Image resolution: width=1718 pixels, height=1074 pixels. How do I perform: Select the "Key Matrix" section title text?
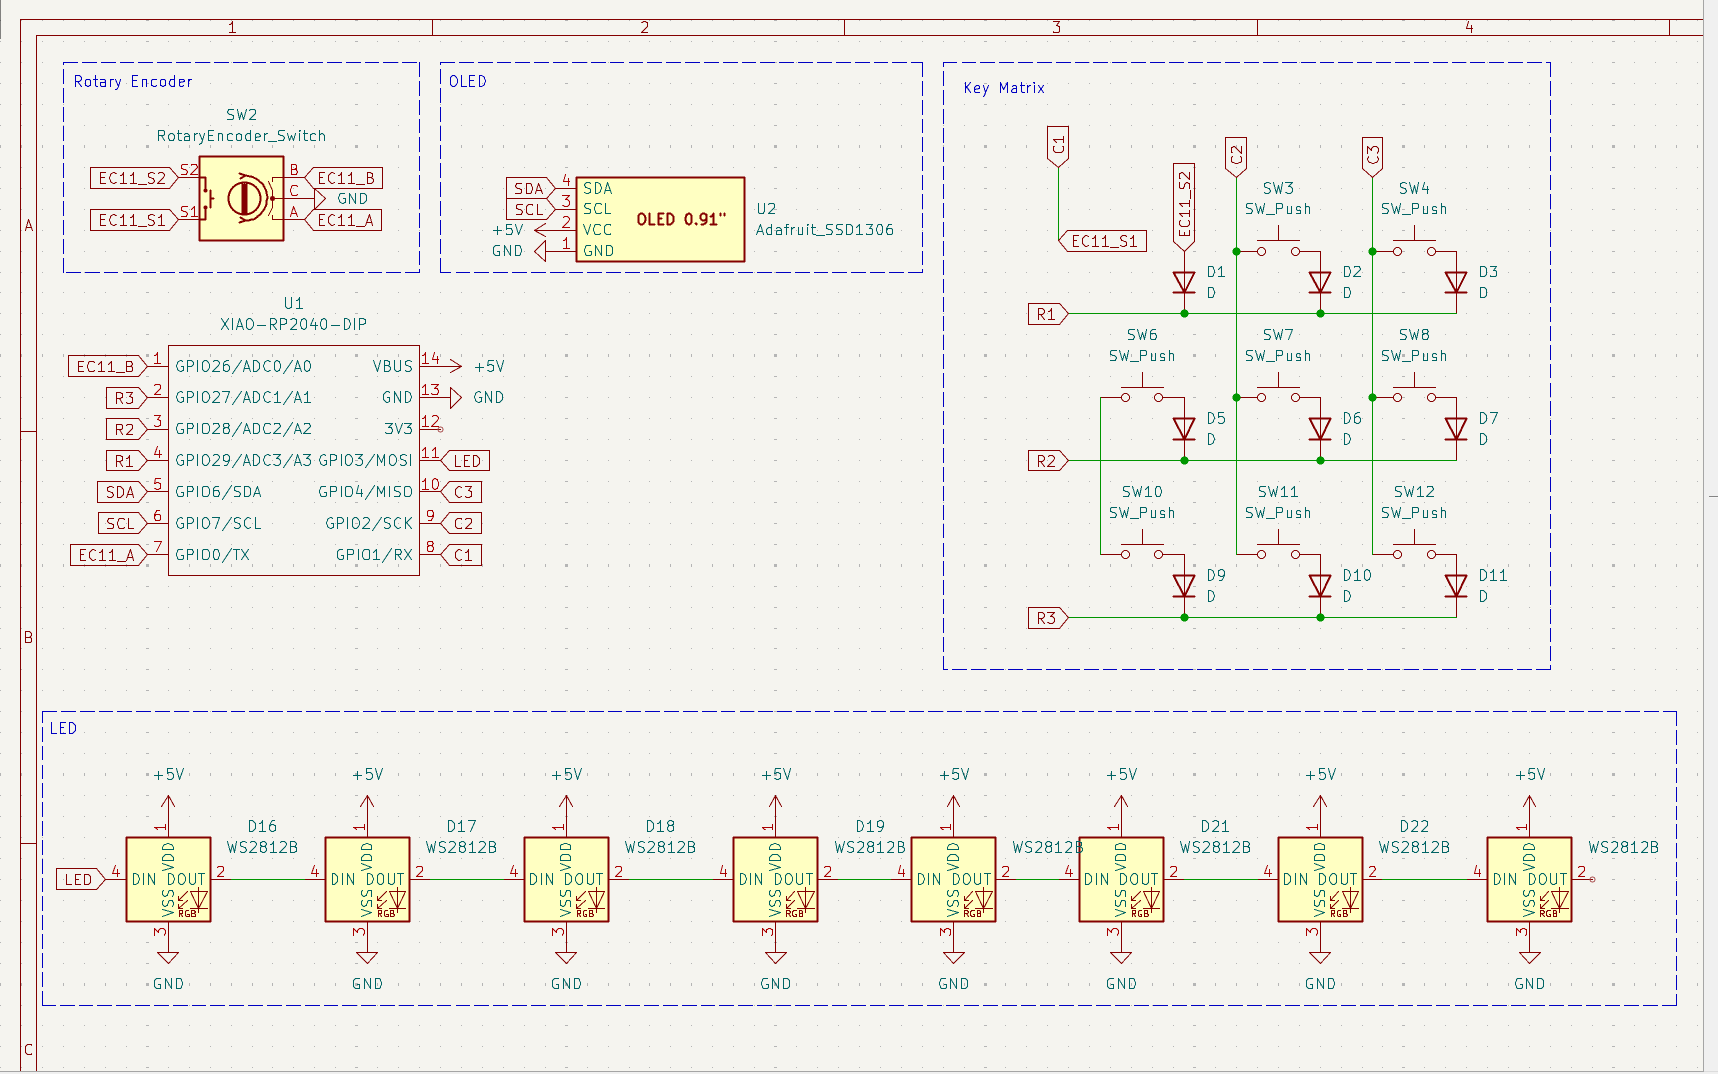(1004, 88)
